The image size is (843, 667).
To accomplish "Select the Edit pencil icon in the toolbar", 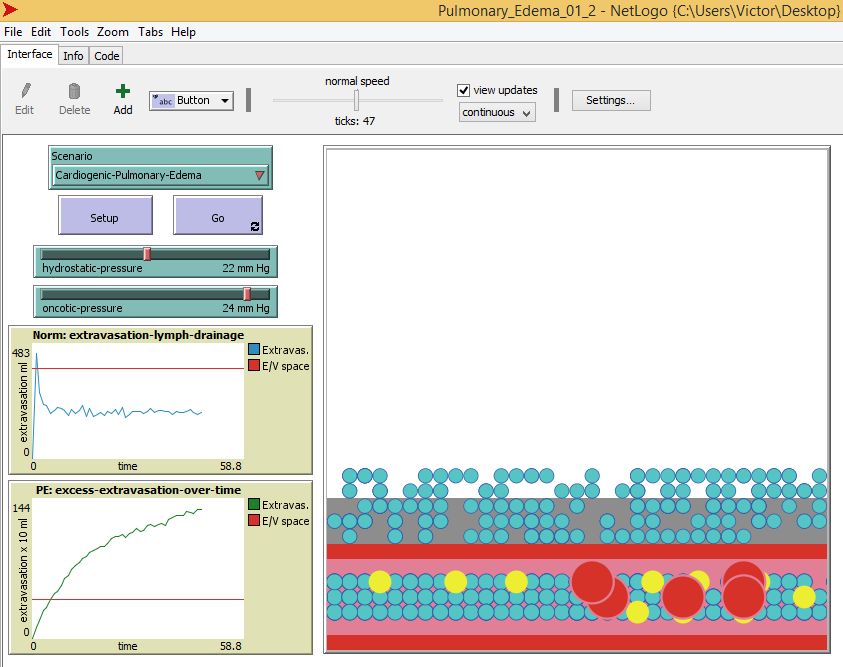I will click(24, 91).
